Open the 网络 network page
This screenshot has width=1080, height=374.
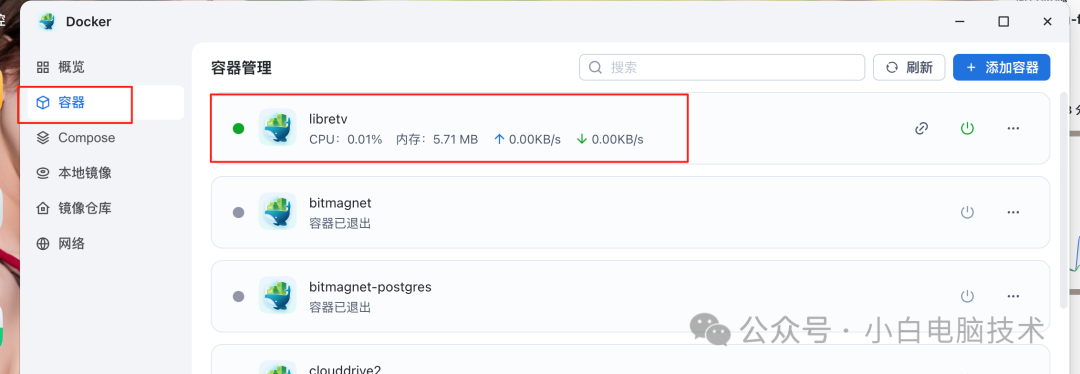[x=105, y=243]
